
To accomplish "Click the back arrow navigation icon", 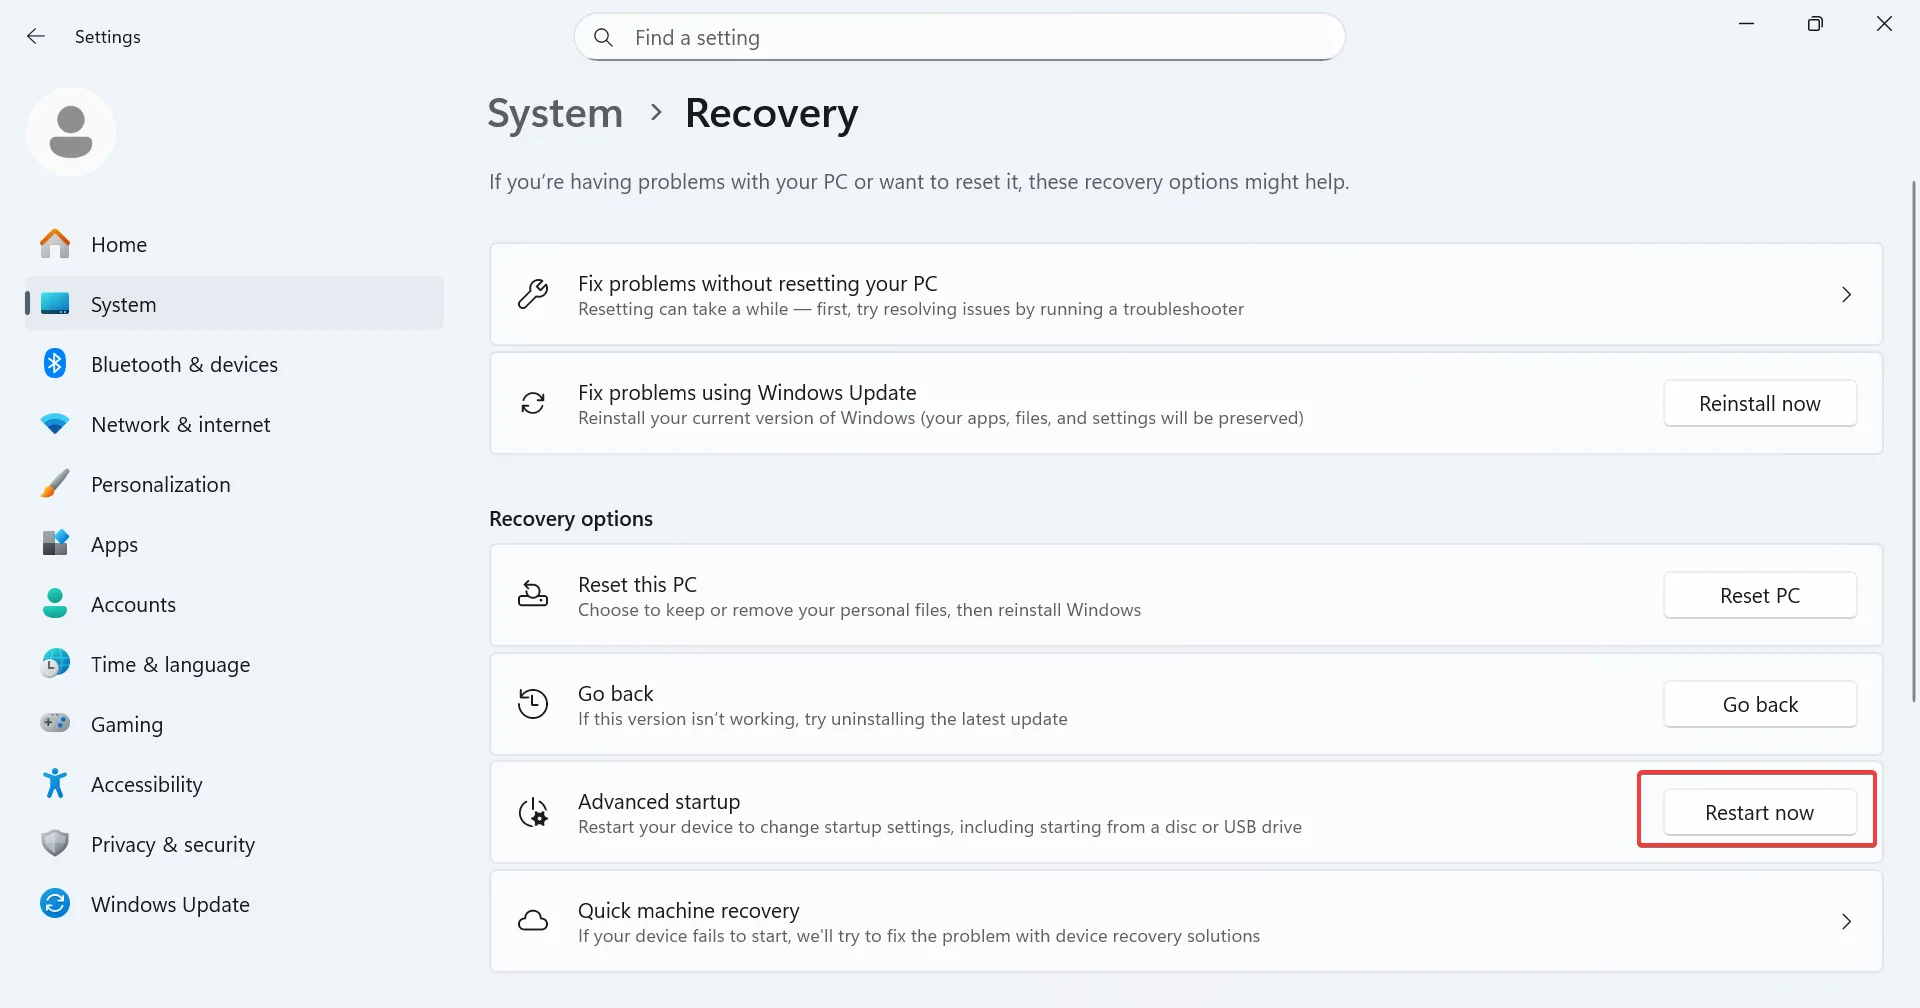I will click(x=36, y=36).
